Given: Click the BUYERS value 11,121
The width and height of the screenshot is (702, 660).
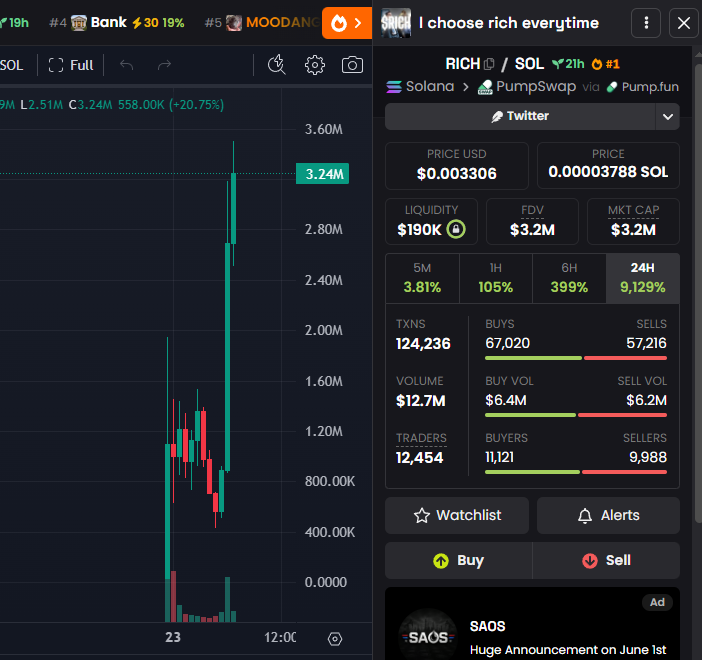Looking at the screenshot, I should coord(499,457).
